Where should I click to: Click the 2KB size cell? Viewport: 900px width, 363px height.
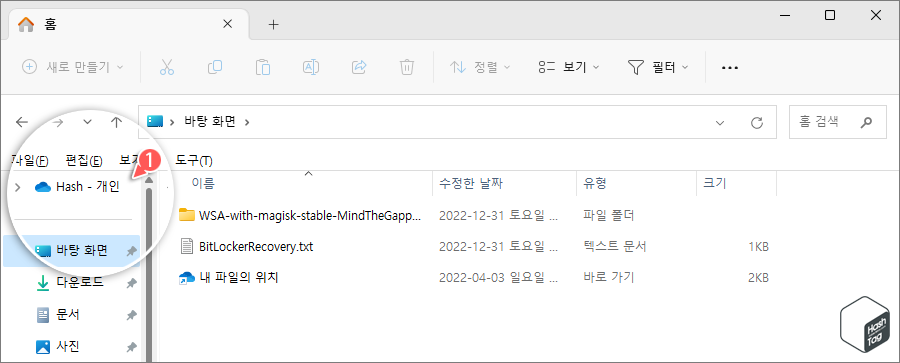pos(758,278)
